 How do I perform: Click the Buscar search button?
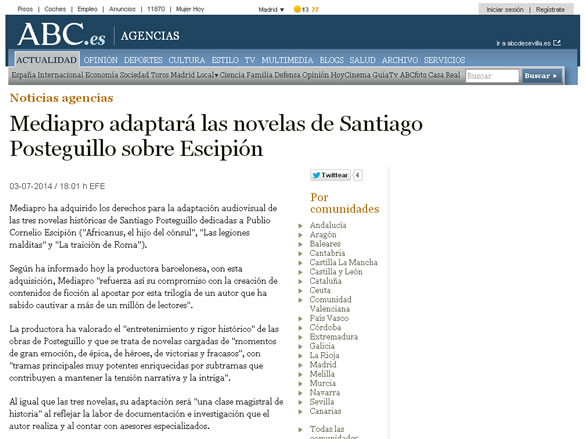pyautogui.click(x=541, y=76)
